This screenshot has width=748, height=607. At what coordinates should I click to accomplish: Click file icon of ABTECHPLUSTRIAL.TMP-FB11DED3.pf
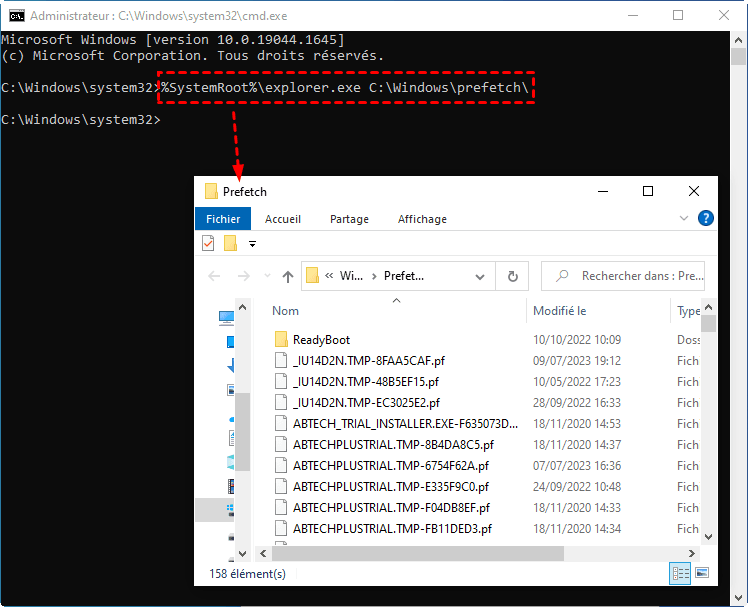[x=281, y=528]
